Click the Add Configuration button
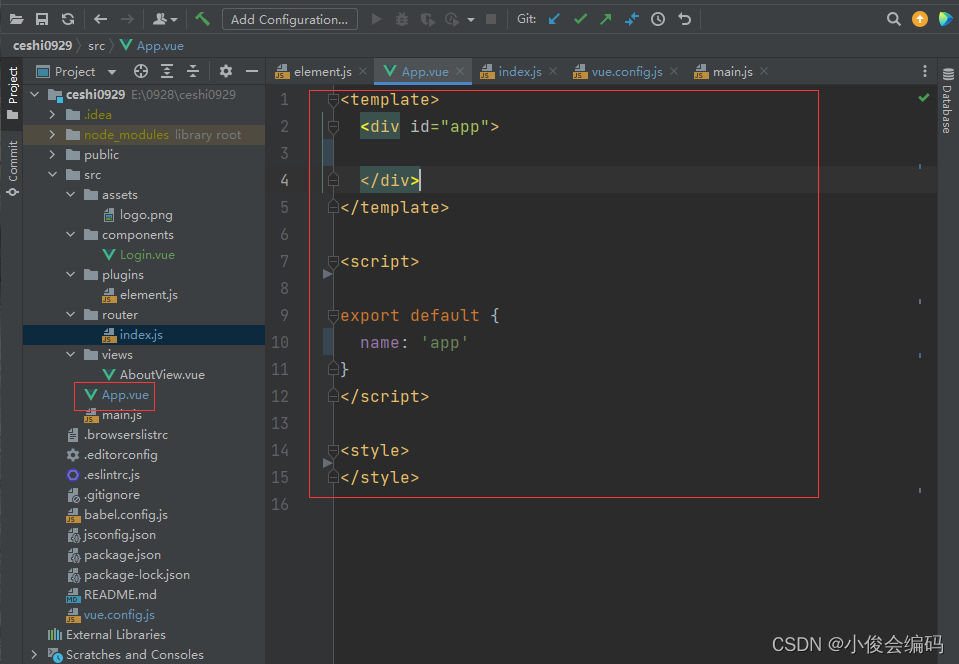The width and height of the screenshot is (959, 664). click(x=290, y=18)
